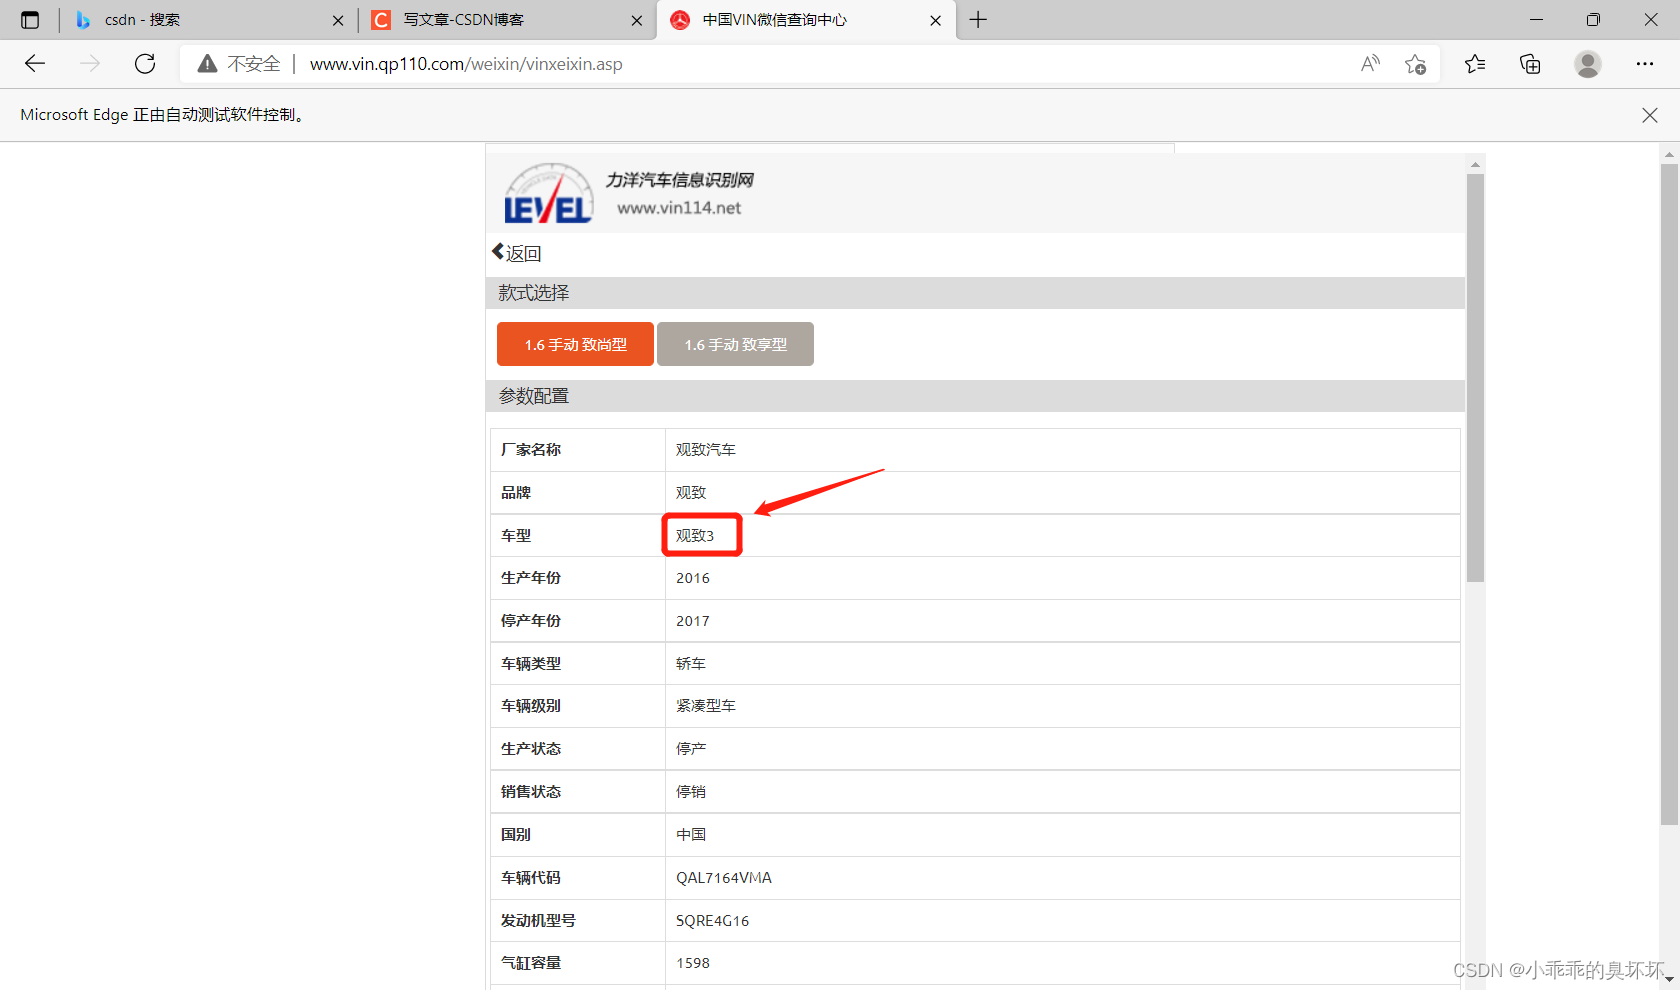Screen dimensions: 1680x990
Task: Click the not-secure warning icon
Action: (207, 64)
